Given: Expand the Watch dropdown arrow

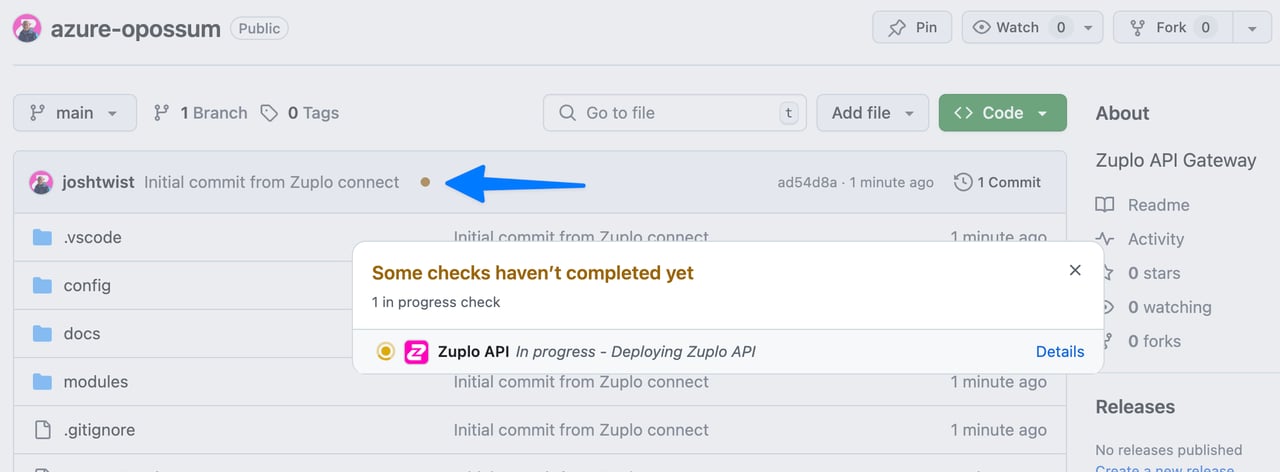Looking at the screenshot, I should point(1088,27).
